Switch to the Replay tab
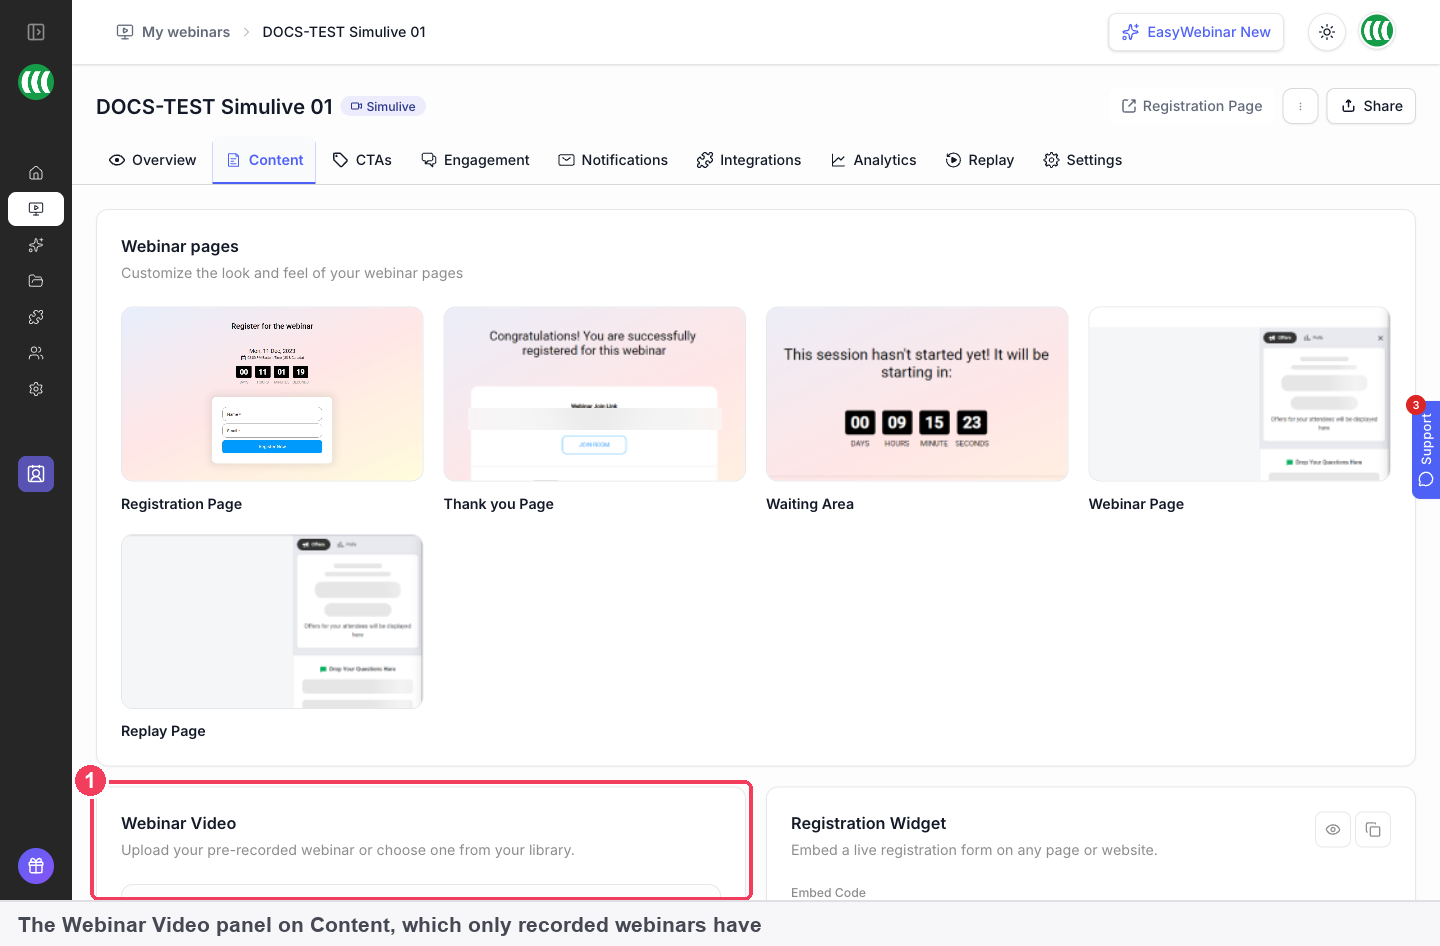 tap(980, 160)
